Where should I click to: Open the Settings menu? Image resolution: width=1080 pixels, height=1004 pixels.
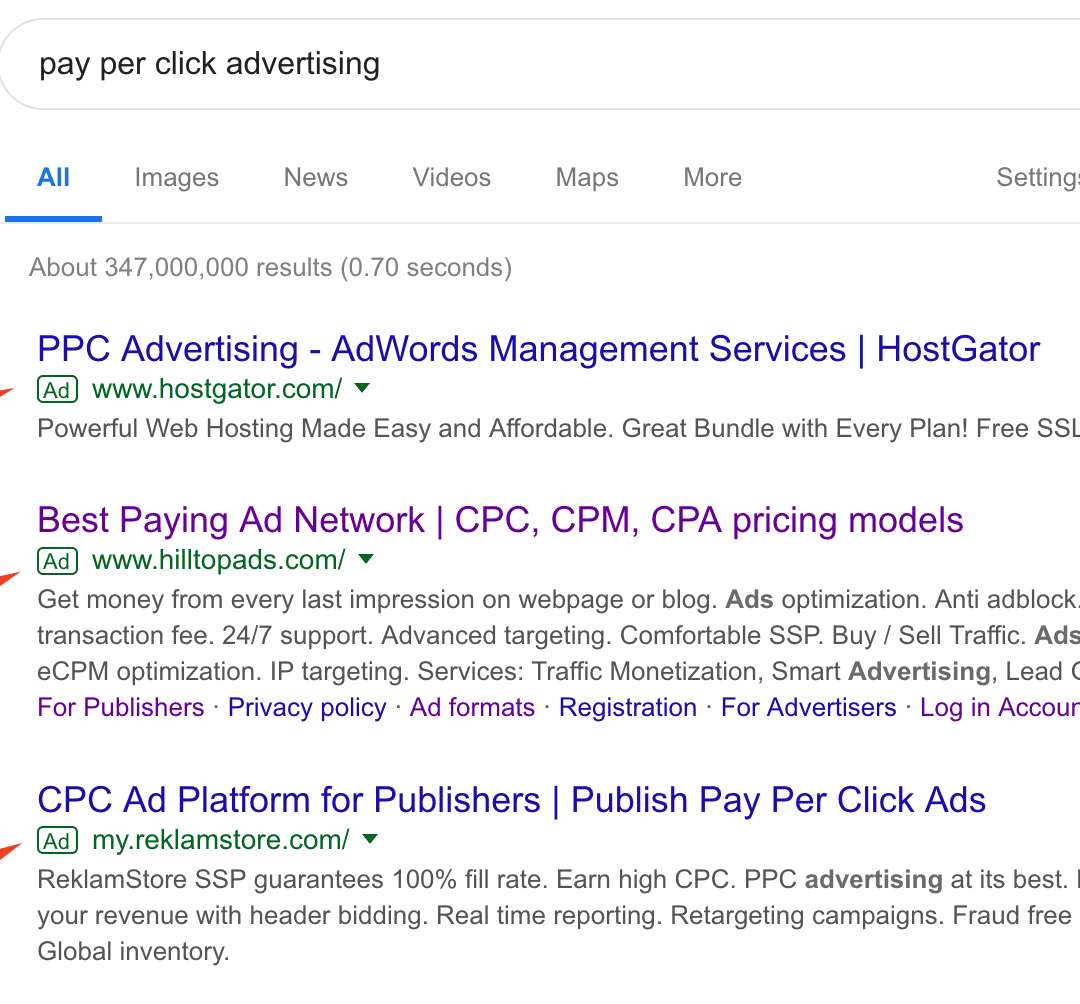(1038, 178)
